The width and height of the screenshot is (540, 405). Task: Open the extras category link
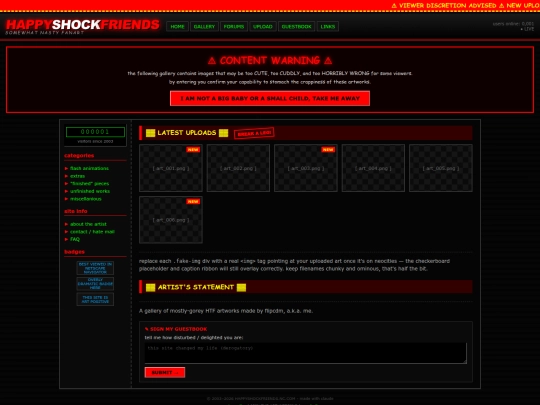click(77, 176)
